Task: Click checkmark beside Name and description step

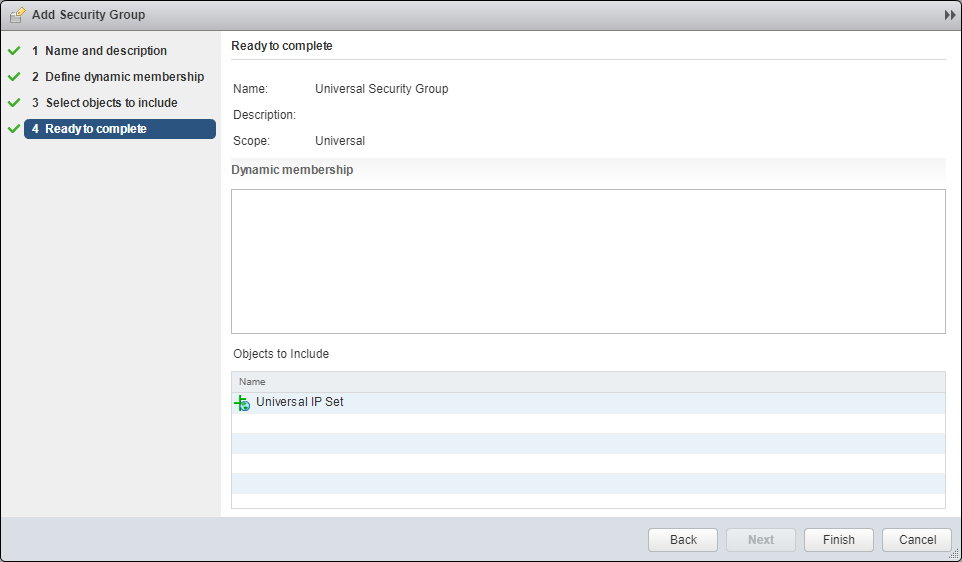Action: tap(14, 51)
